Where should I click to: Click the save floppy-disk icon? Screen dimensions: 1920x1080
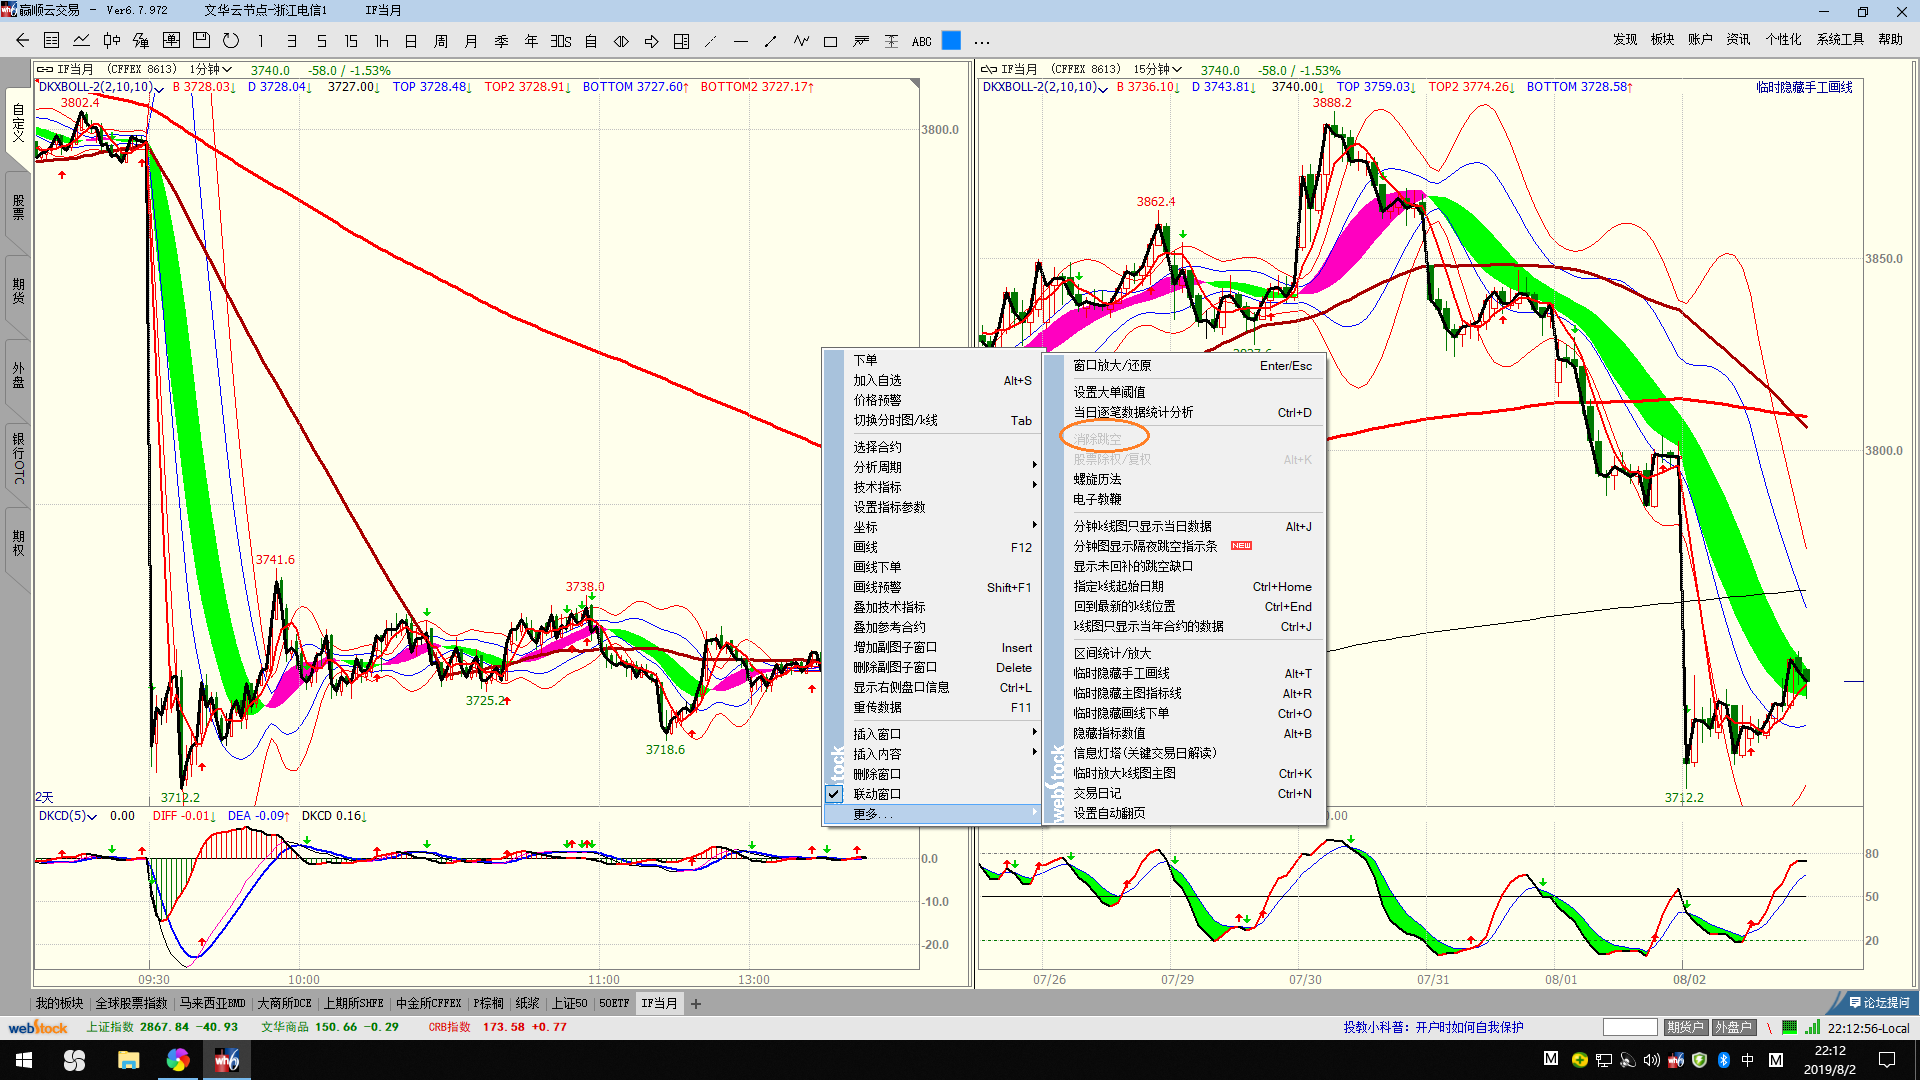[201, 41]
